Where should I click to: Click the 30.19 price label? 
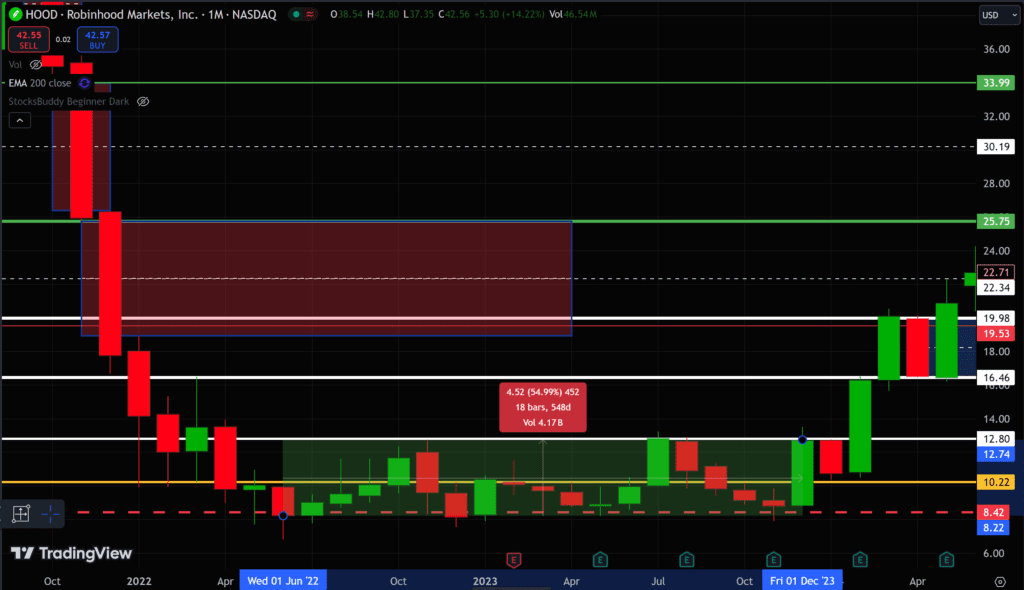click(x=996, y=146)
